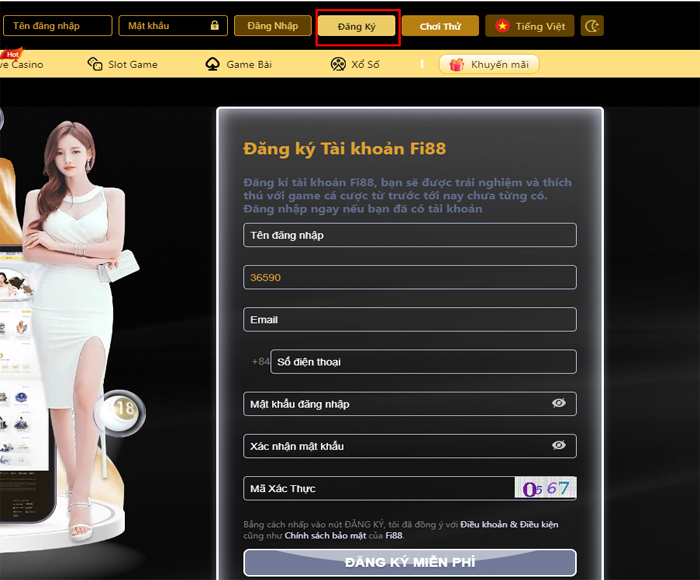Open the Khuyến mãi promotions page
700x580 pixels.
click(489, 64)
